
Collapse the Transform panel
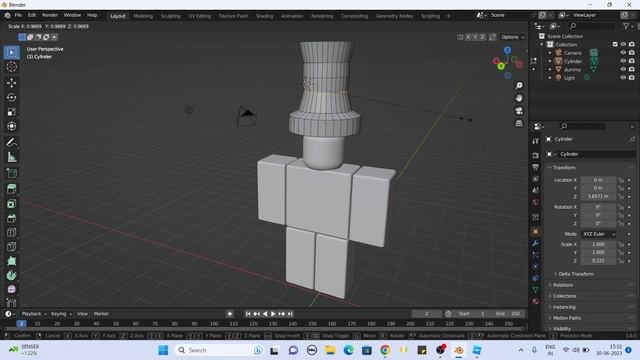[x=564, y=167]
